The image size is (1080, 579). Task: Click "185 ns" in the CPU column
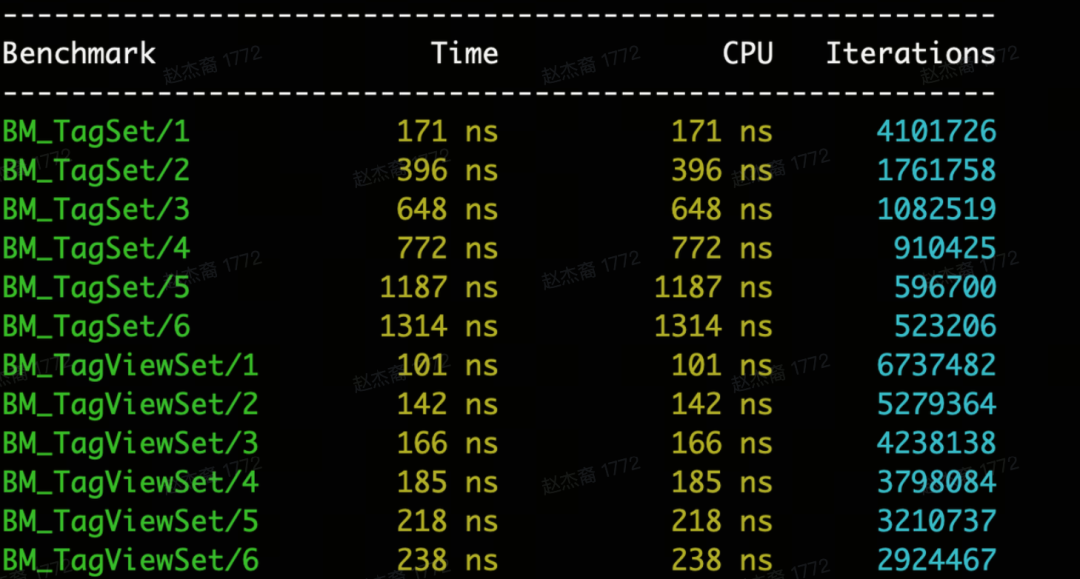[722, 482]
